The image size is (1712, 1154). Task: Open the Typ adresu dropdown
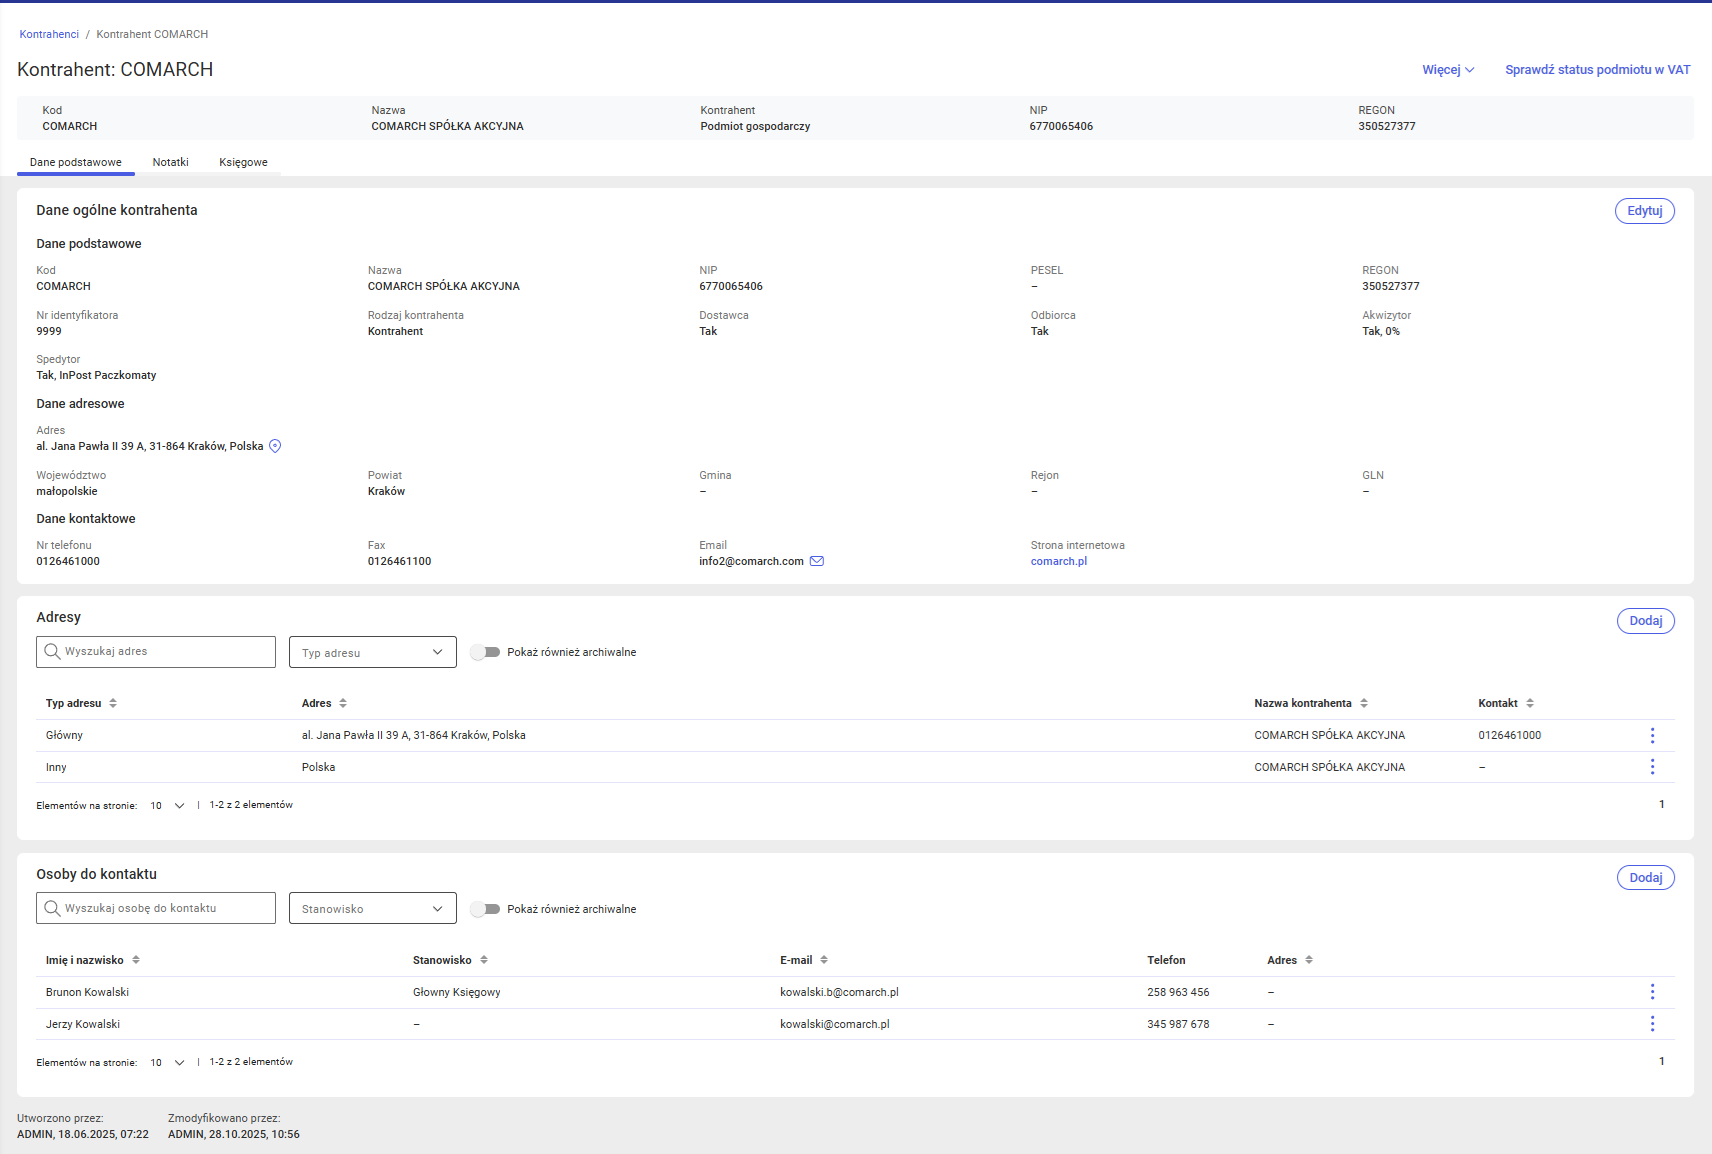click(372, 652)
